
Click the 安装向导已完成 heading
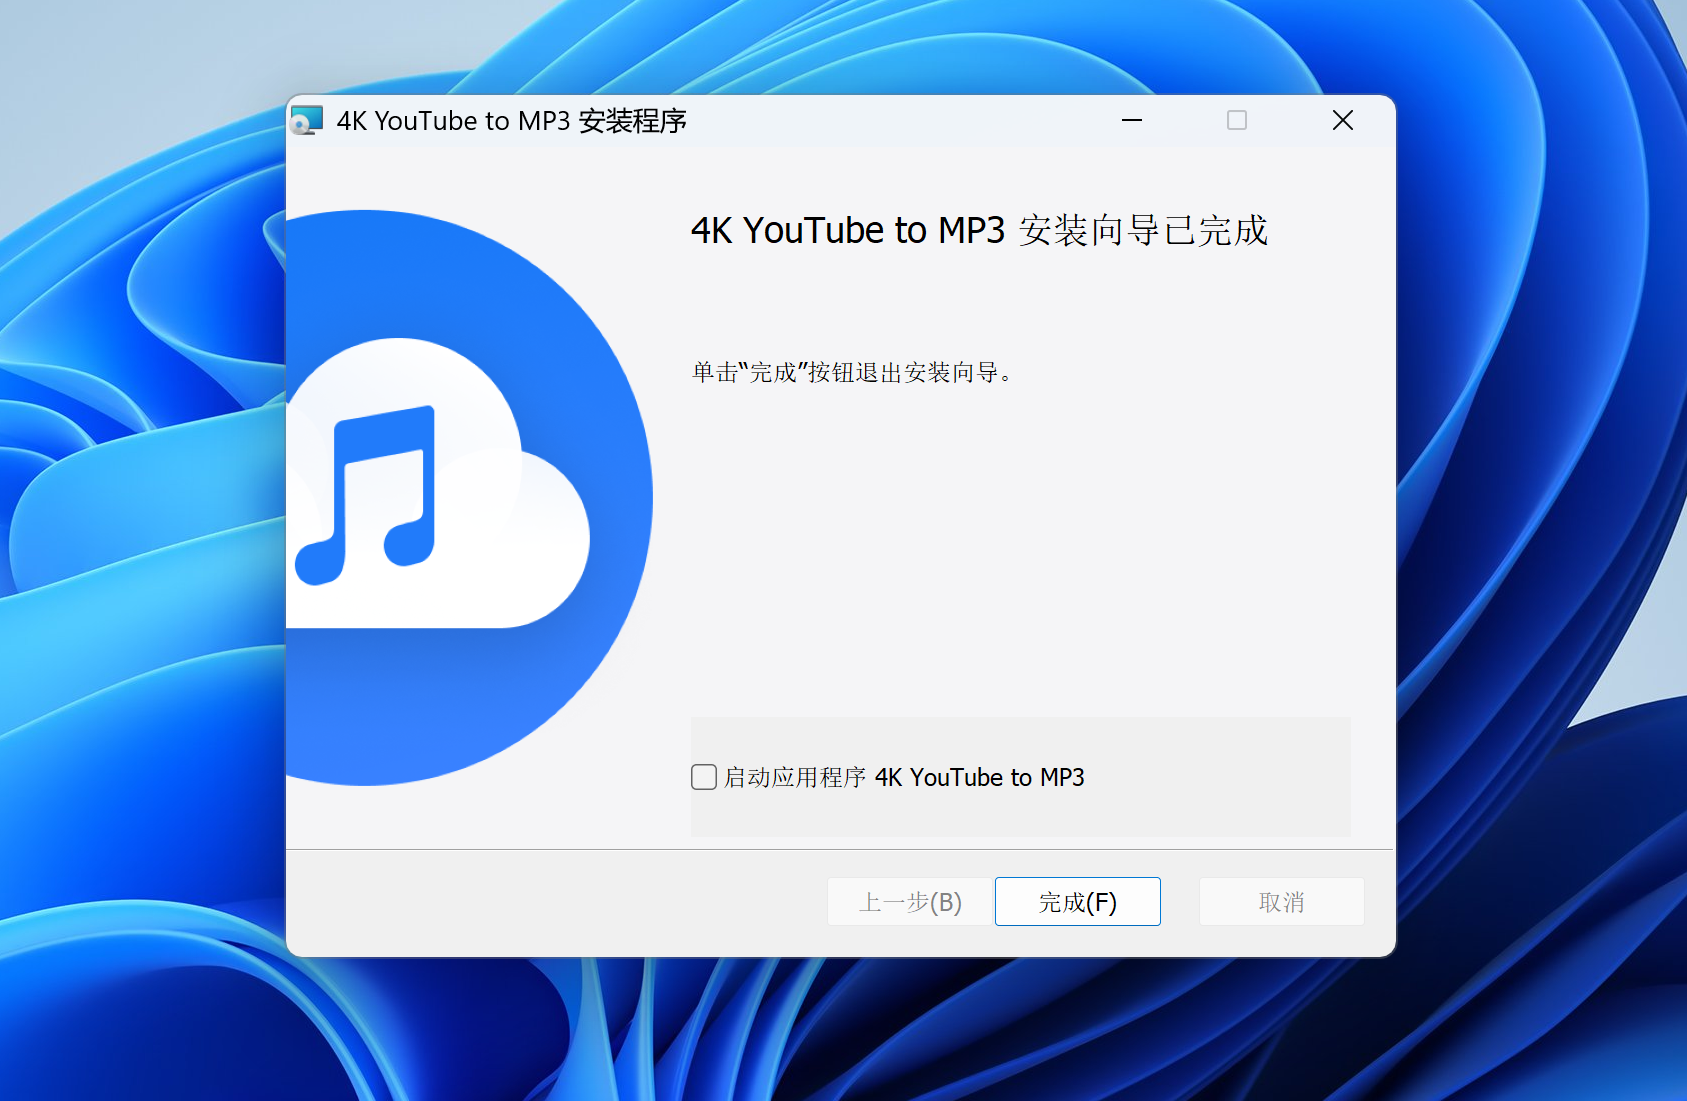pyautogui.click(x=979, y=231)
